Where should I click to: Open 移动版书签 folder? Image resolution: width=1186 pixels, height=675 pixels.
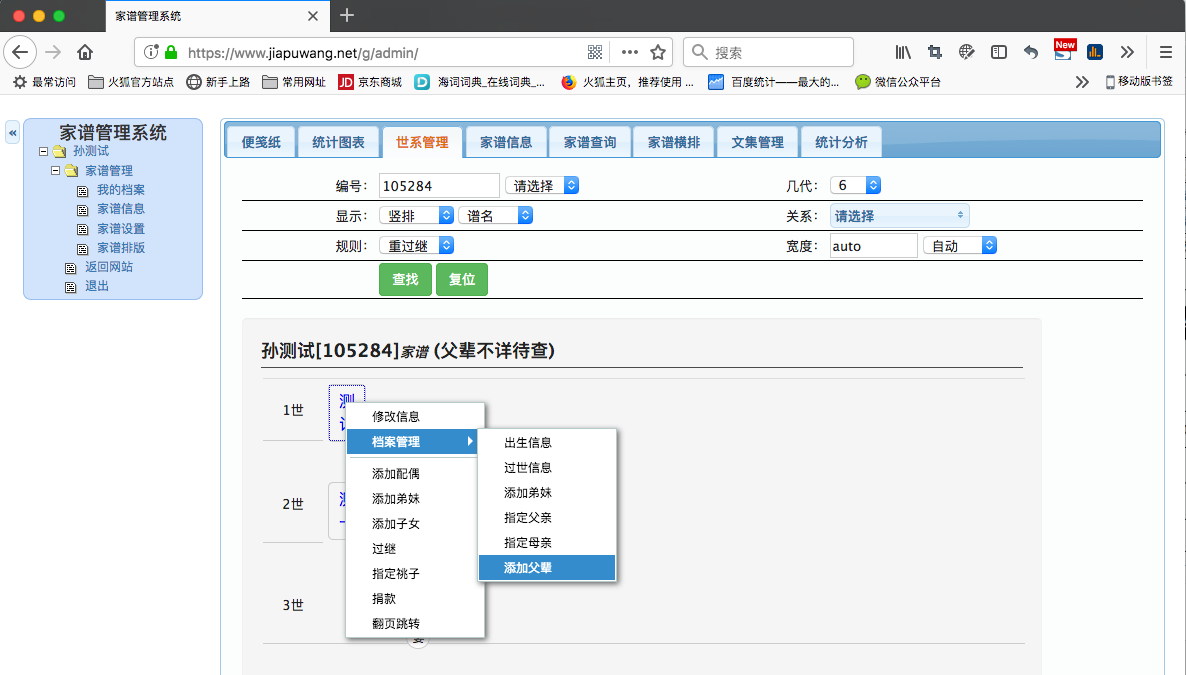point(1139,82)
